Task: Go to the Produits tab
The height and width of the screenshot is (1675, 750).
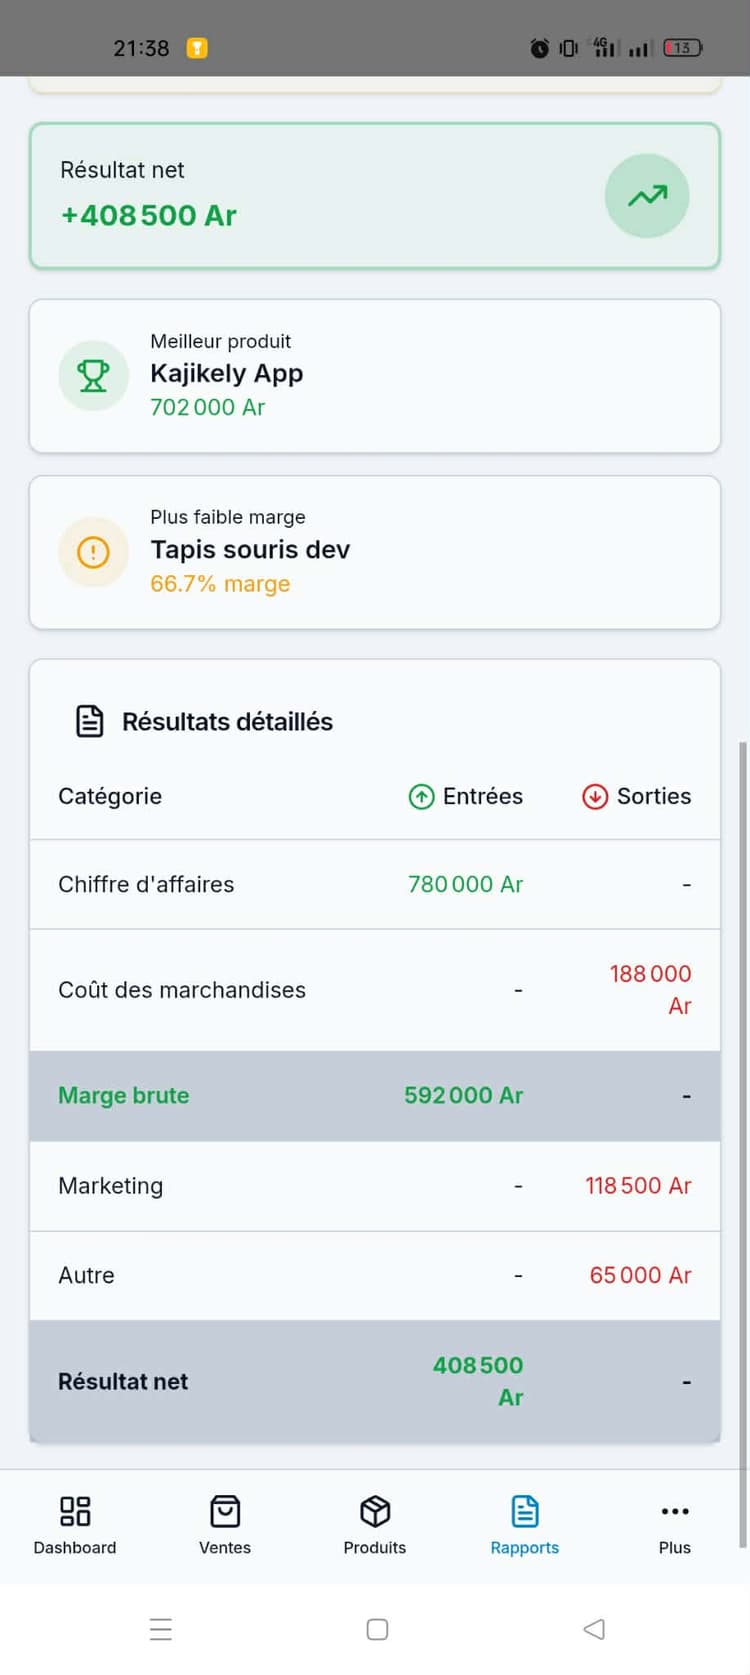Action: (x=375, y=1525)
